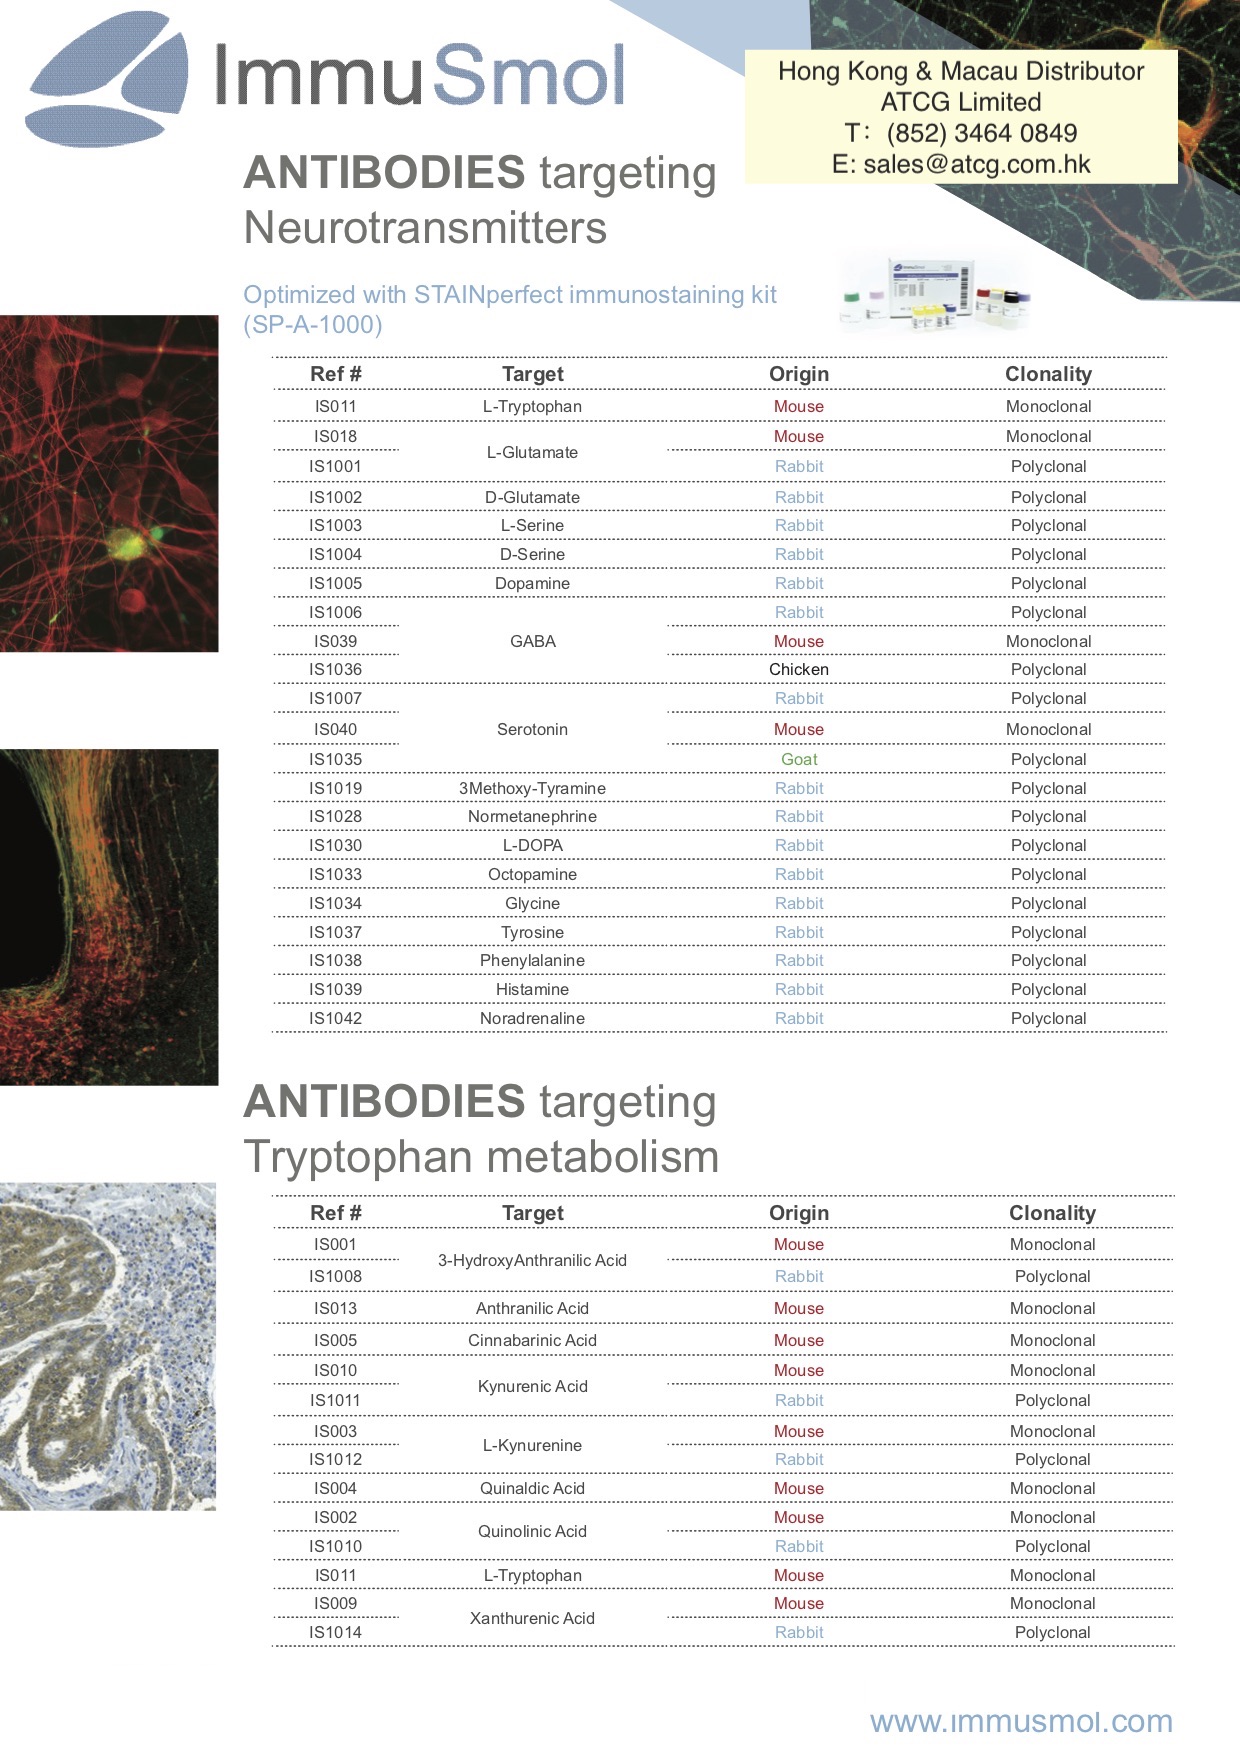Click the Dopamine target cell
The width and height of the screenshot is (1240, 1753).
(532, 583)
